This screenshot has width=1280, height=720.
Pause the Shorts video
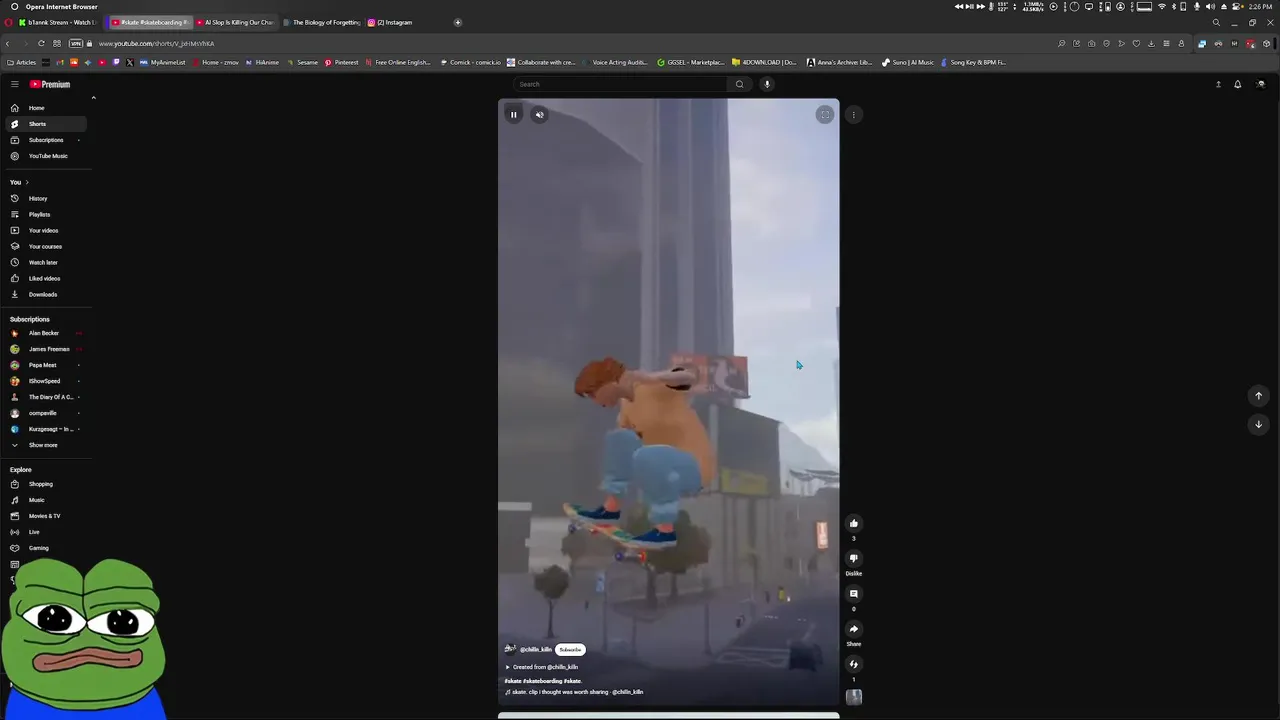(x=513, y=115)
